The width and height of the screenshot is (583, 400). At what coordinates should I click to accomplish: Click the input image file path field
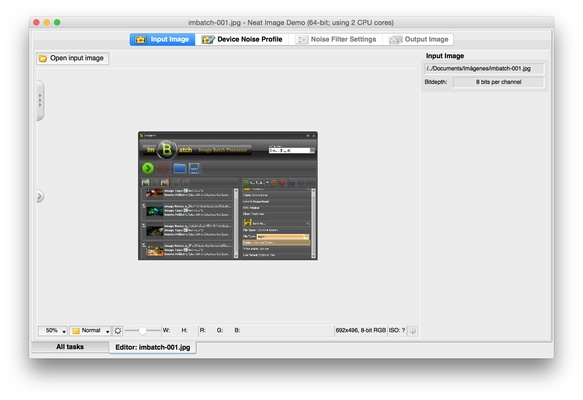coord(484,69)
